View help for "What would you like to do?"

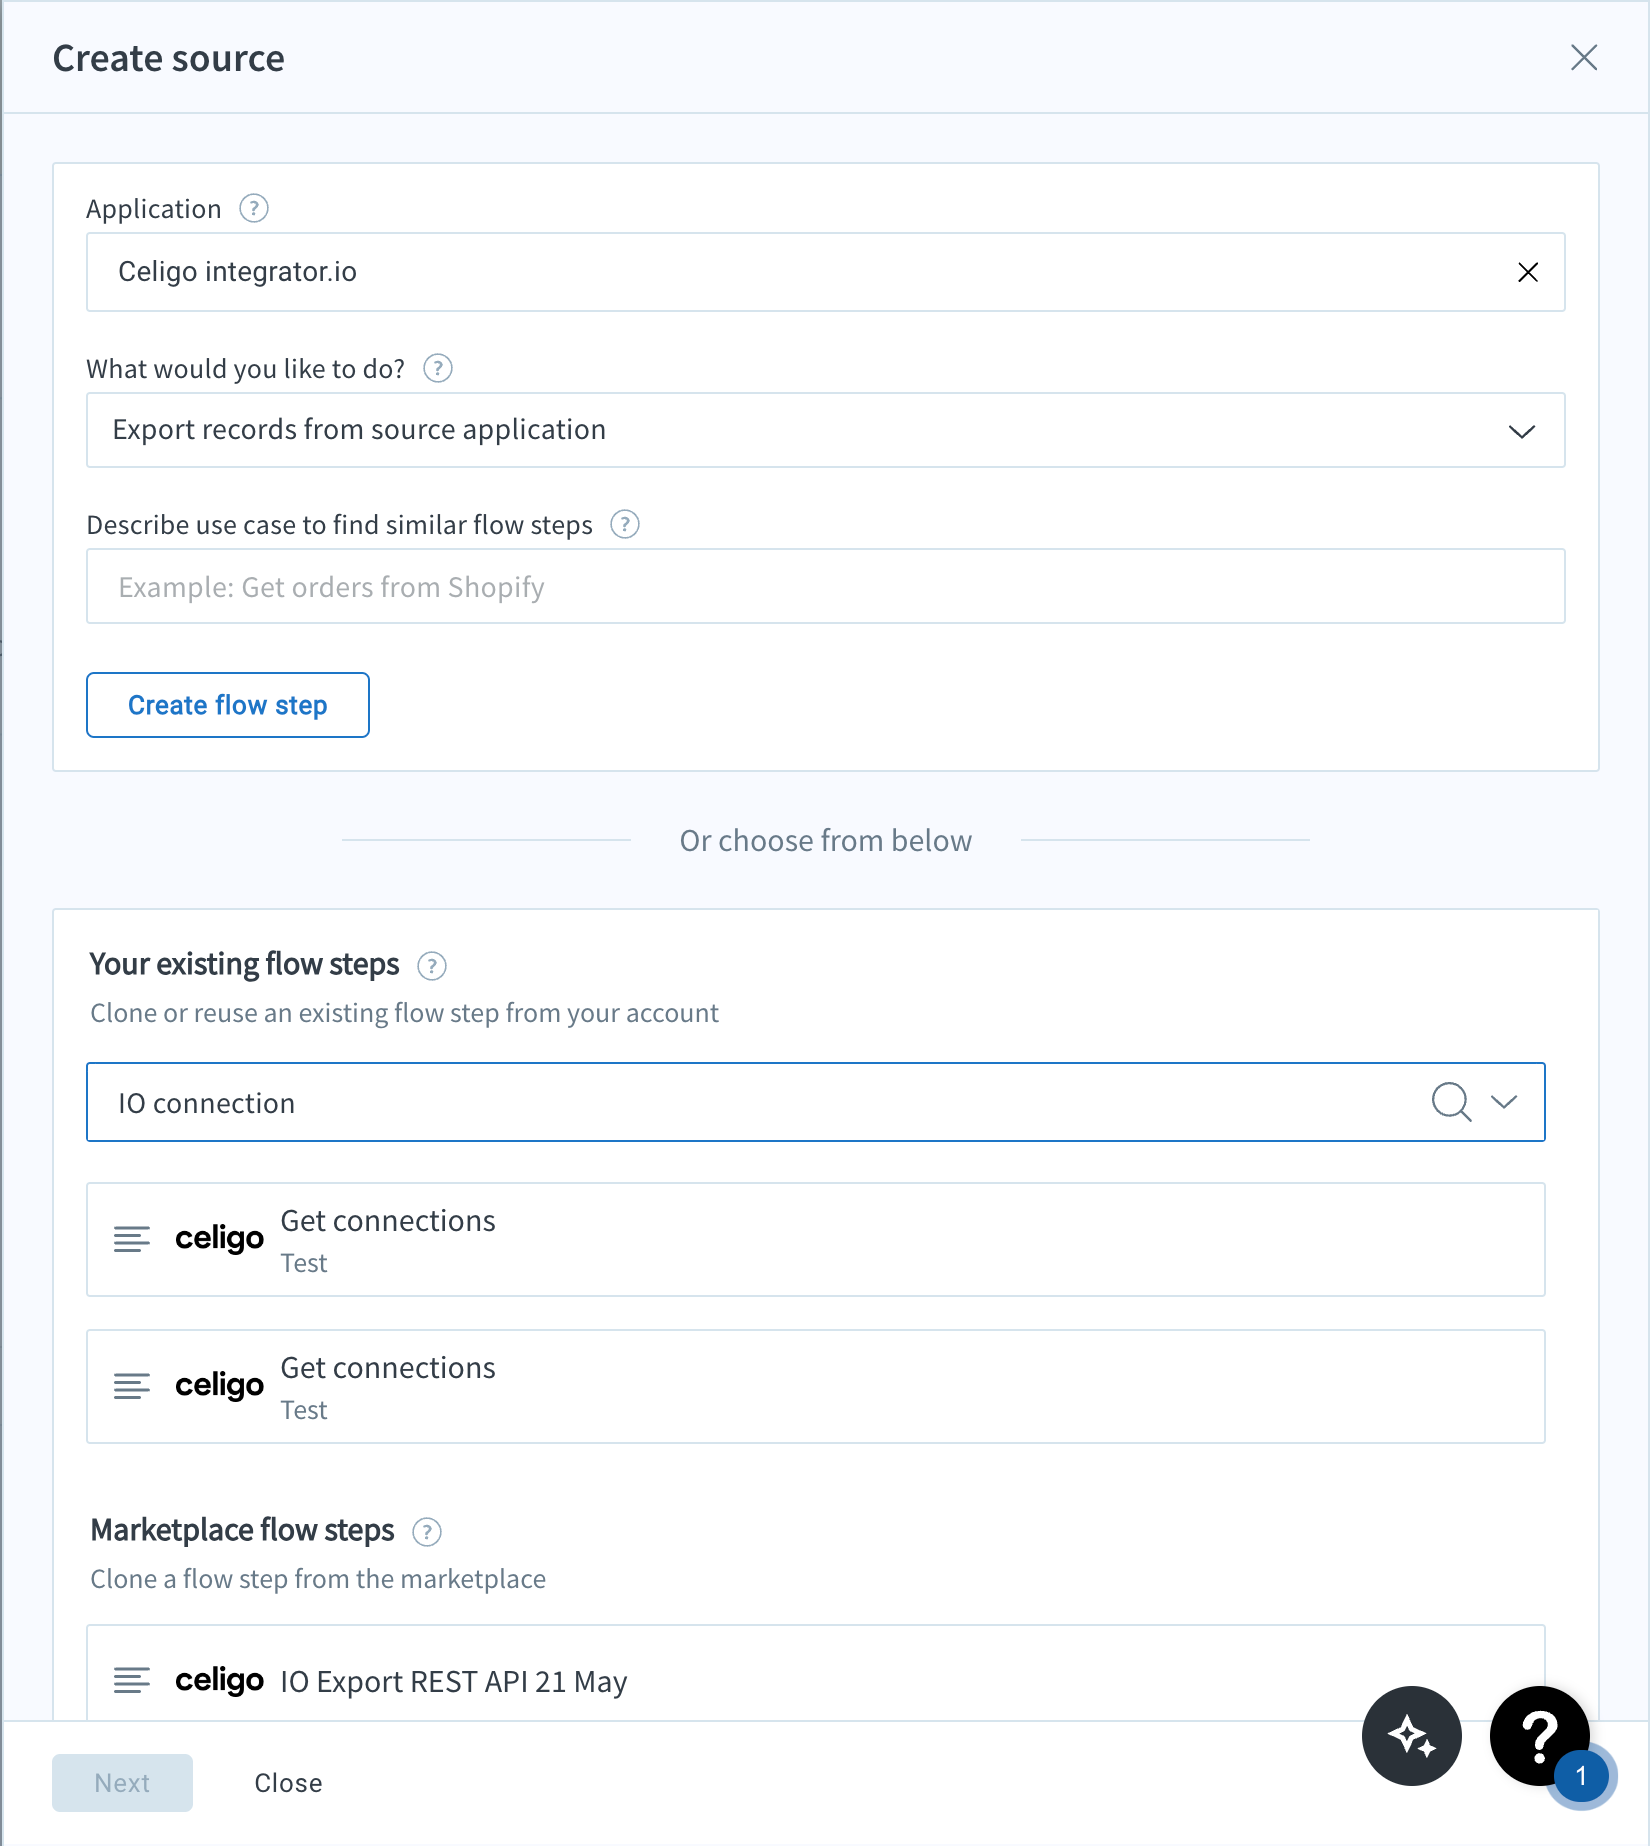438,368
